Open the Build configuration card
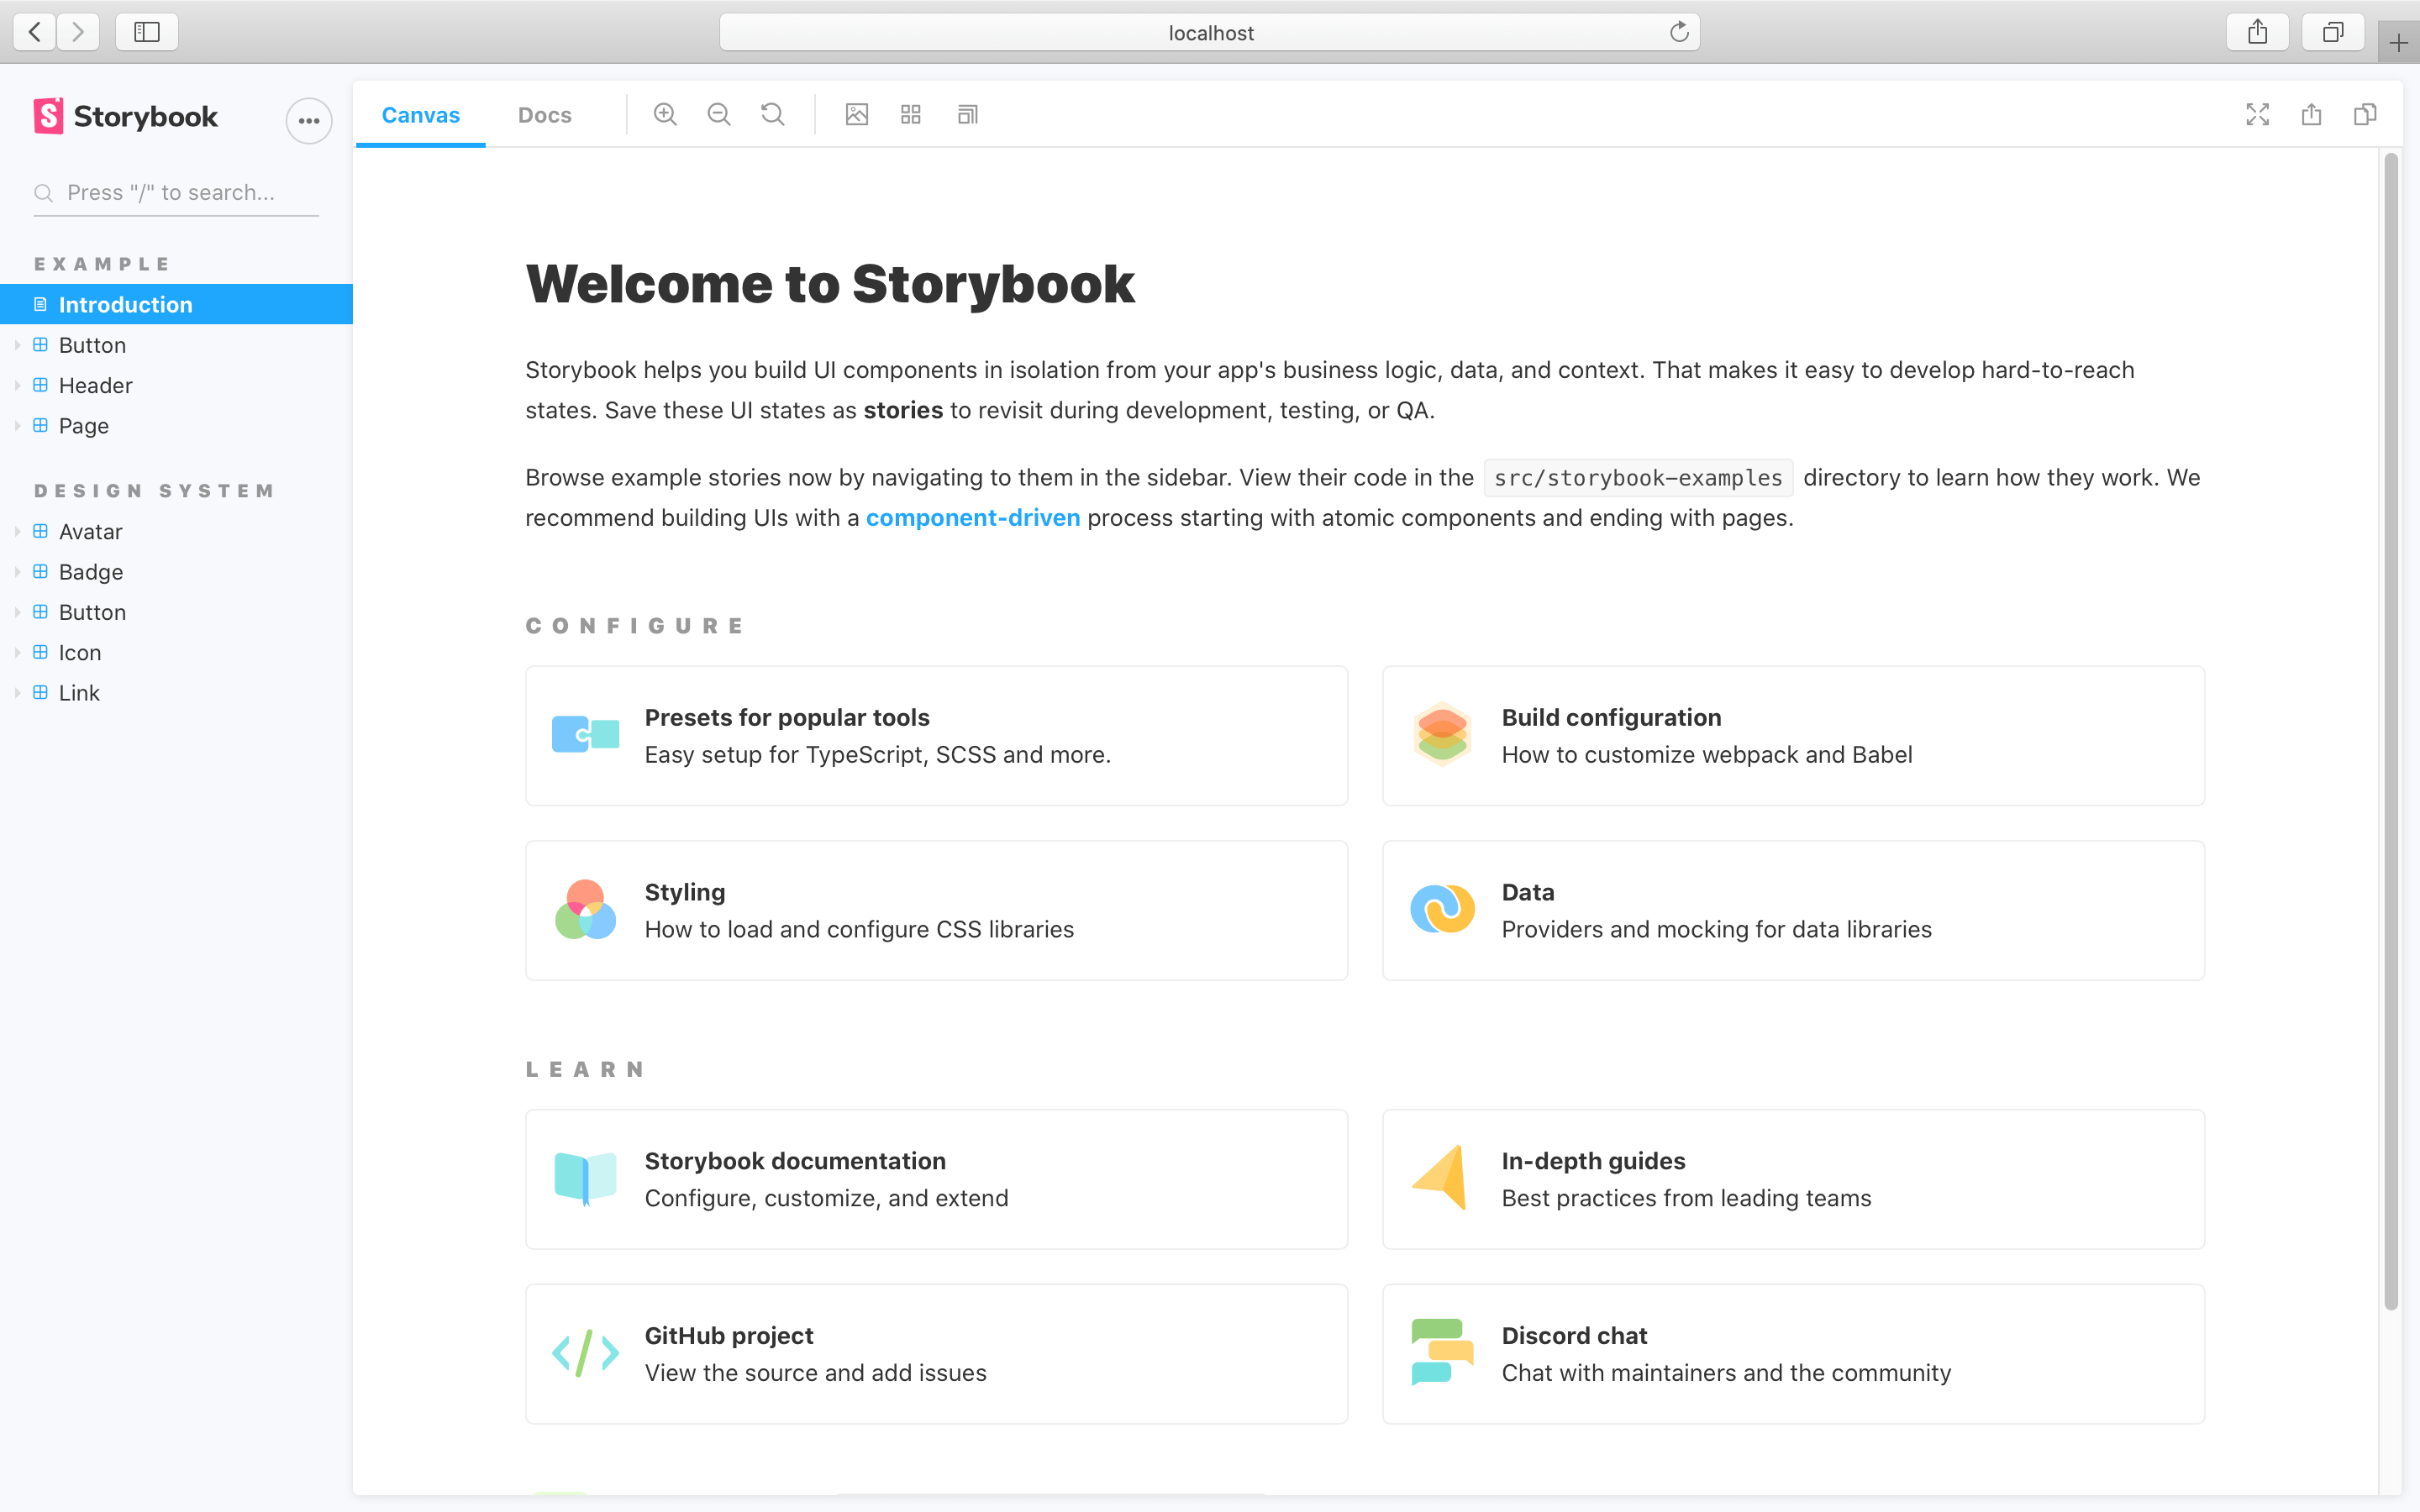This screenshot has height=1512, width=2420. 1793,736
